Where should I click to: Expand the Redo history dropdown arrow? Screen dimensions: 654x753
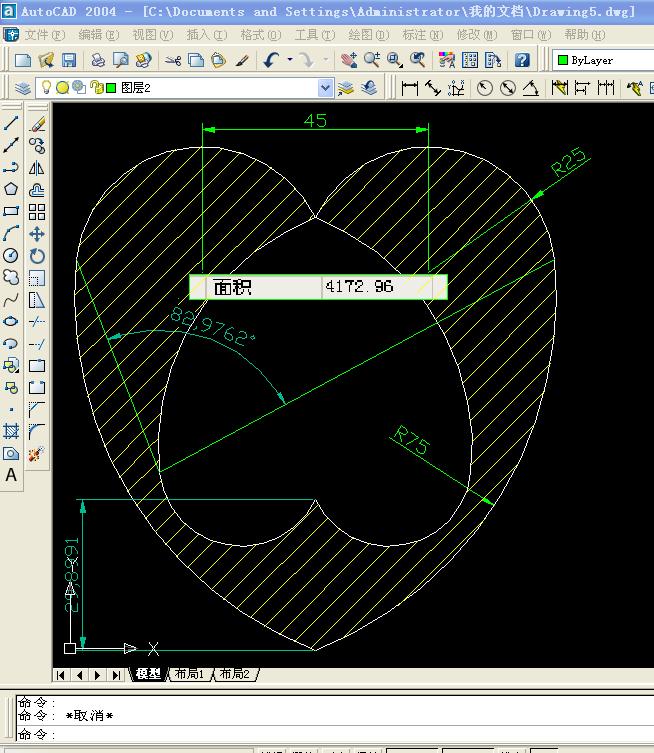tap(326, 60)
